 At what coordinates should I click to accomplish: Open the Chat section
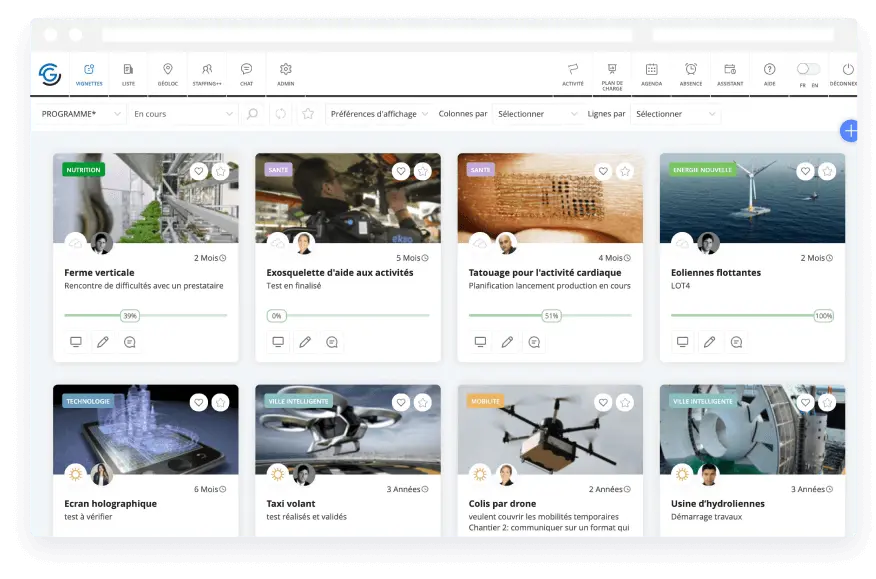246,74
